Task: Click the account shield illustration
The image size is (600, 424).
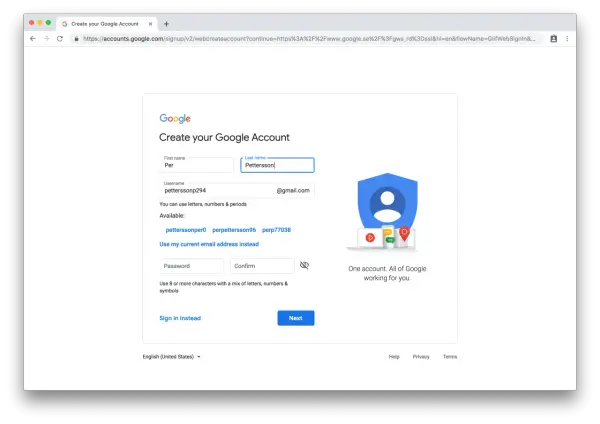Action: (386, 212)
